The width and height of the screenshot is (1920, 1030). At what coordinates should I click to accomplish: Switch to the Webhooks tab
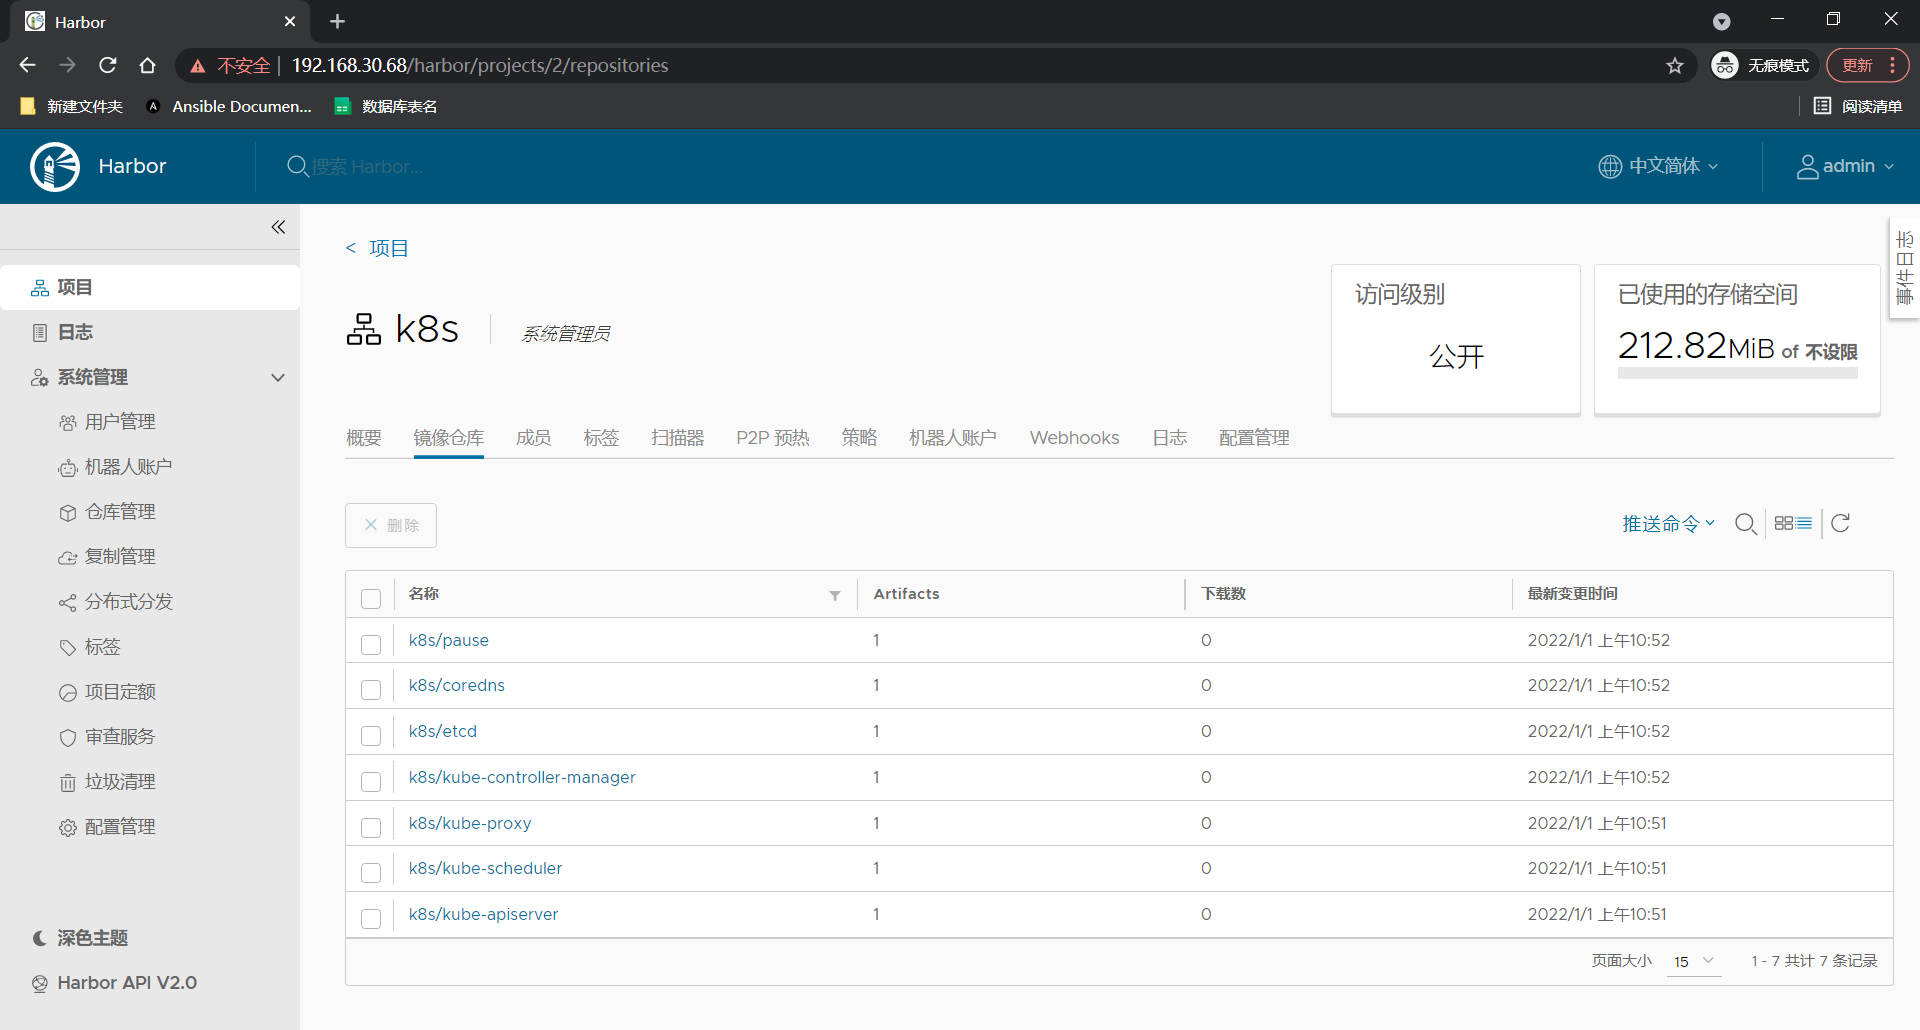tap(1074, 438)
